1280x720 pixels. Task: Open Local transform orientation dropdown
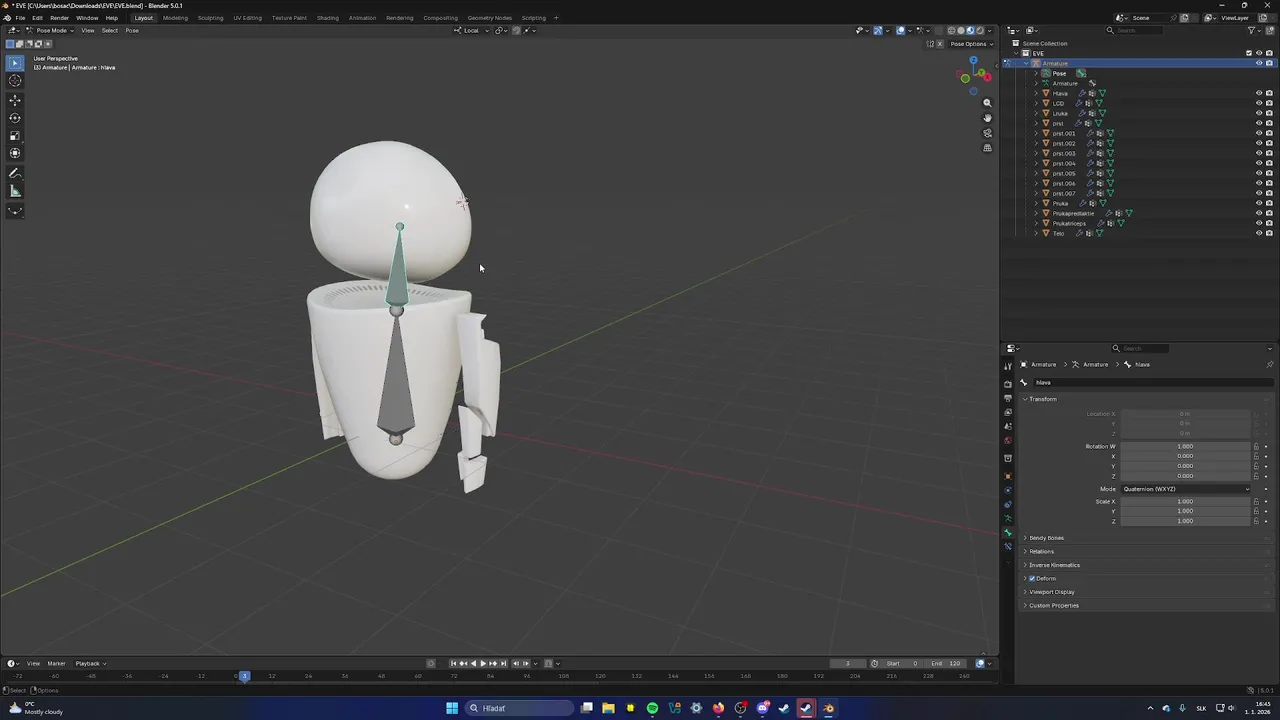(x=472, y=30)
